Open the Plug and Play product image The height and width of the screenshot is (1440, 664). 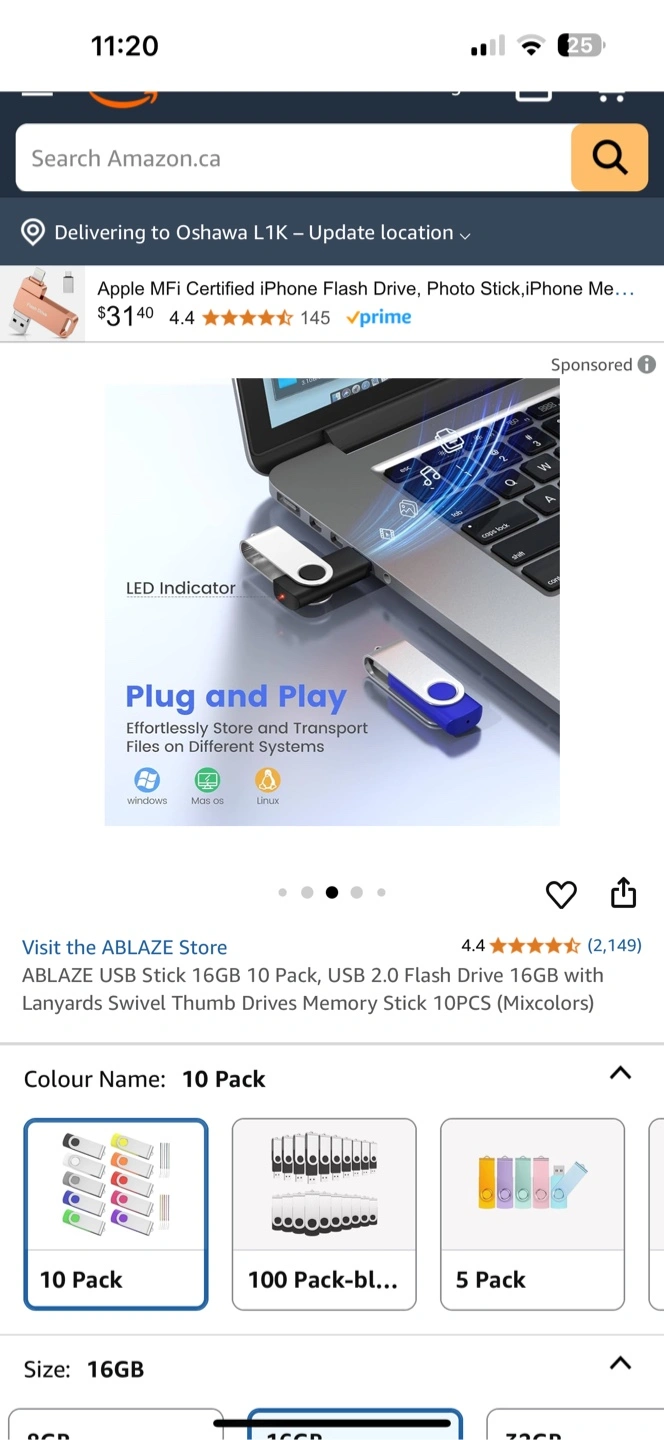click(x=332, y=602)
